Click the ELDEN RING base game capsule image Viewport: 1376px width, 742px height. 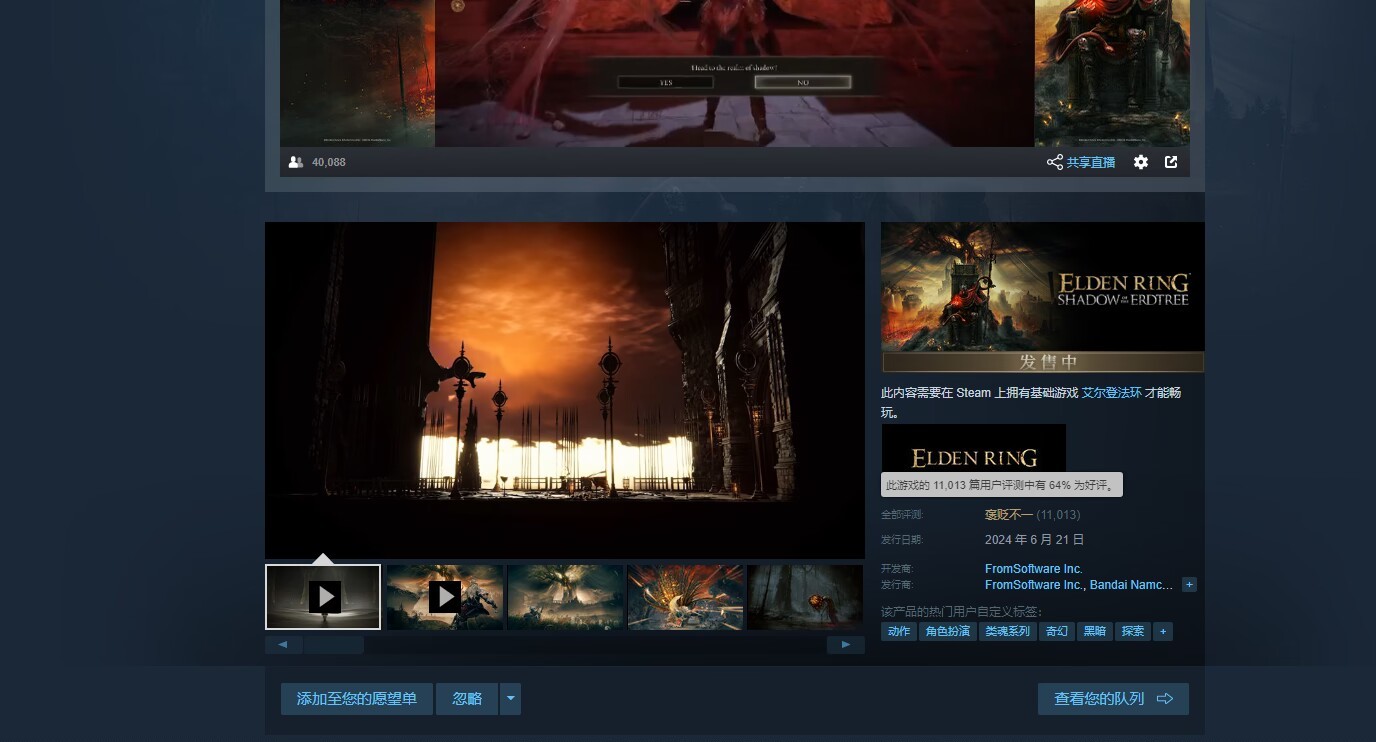coord(974,448)
